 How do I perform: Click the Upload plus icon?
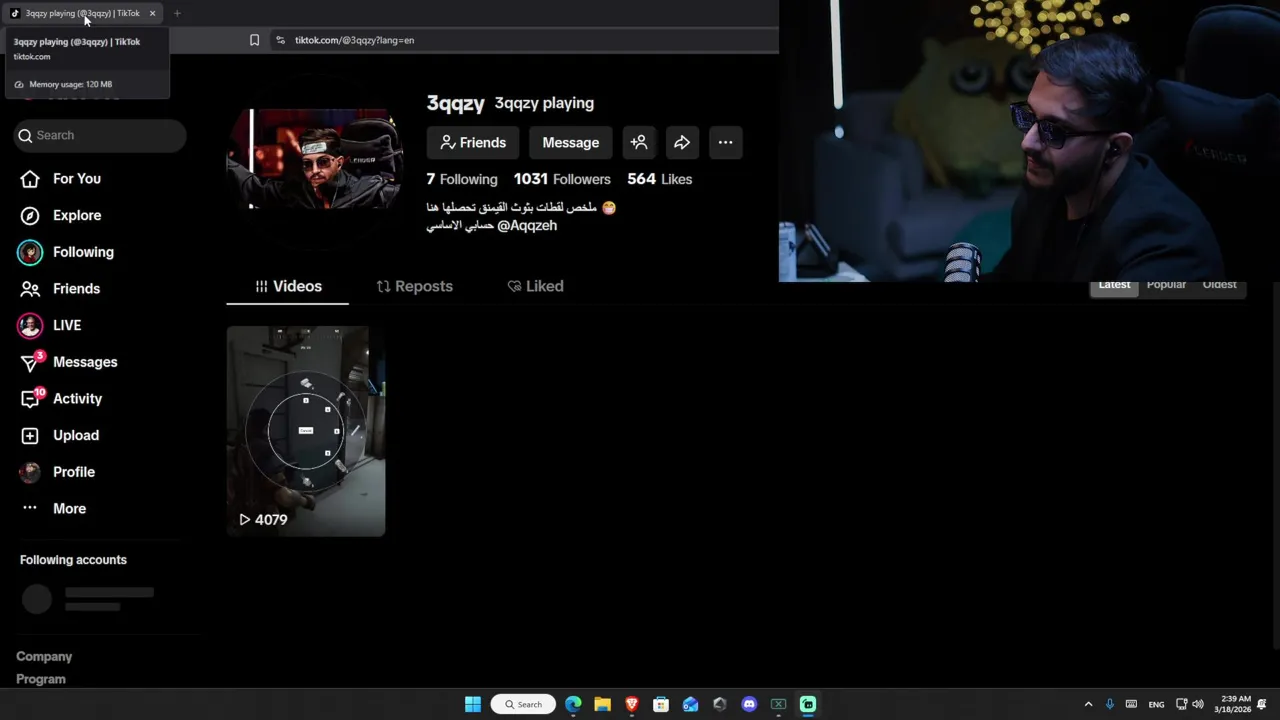click(x=30, y=436)
